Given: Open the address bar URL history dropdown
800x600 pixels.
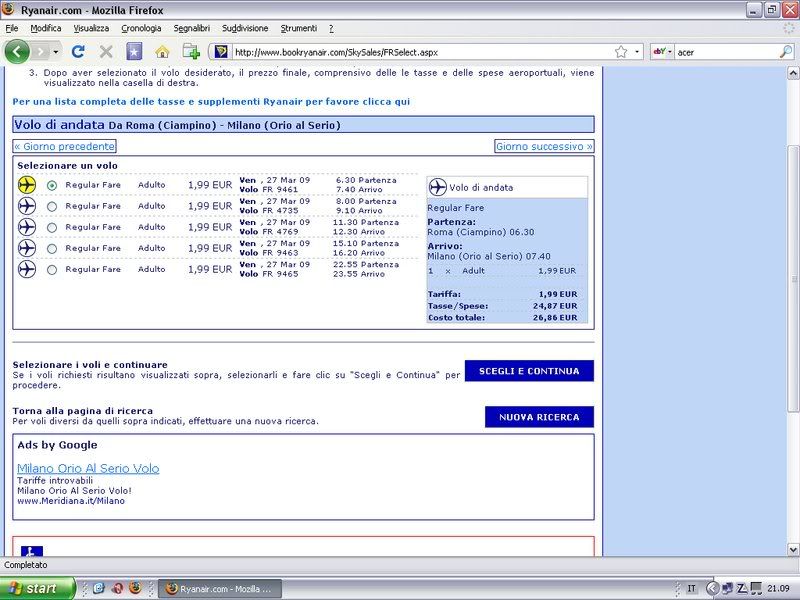Looking at the screenshot, I should (637, 52).
